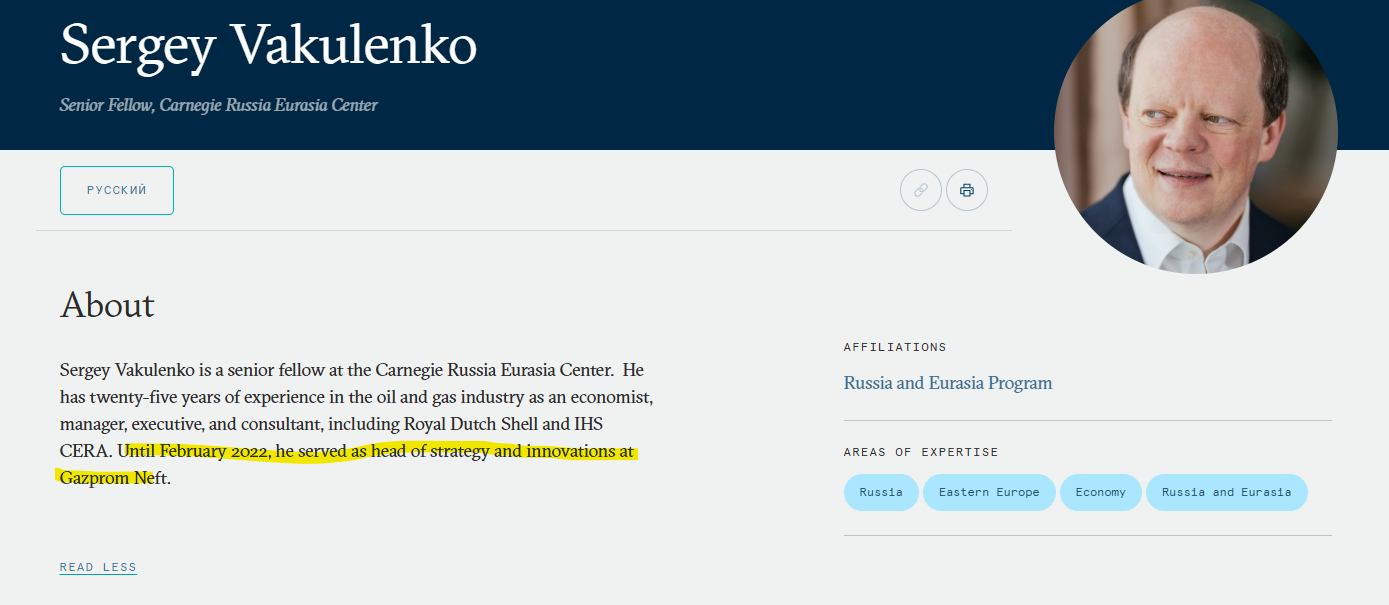
Task: Collapse the bio with READ LESS
Action: pos(98,567)
